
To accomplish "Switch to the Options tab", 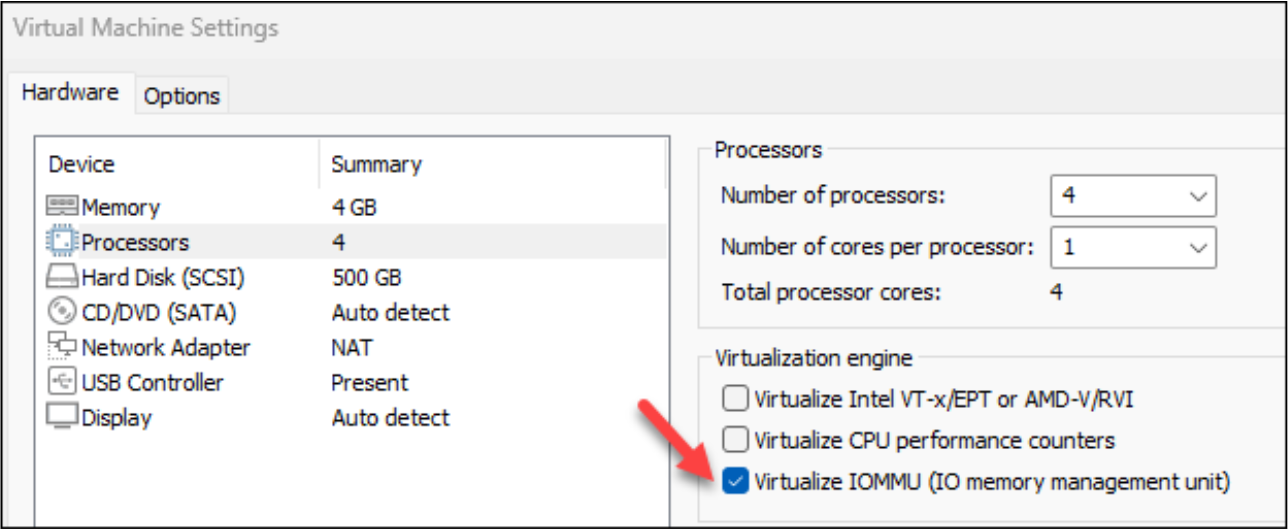I will pos(181,97).
